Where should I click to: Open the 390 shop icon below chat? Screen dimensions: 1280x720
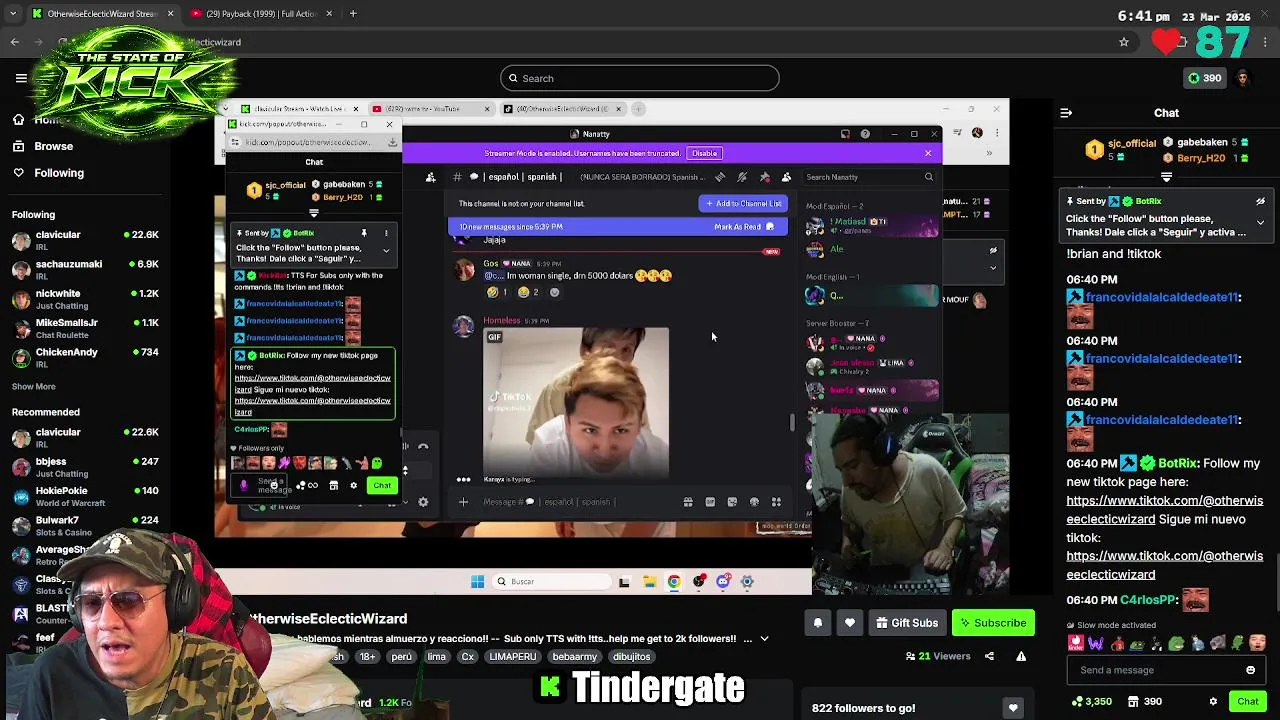click(1144, 702)
